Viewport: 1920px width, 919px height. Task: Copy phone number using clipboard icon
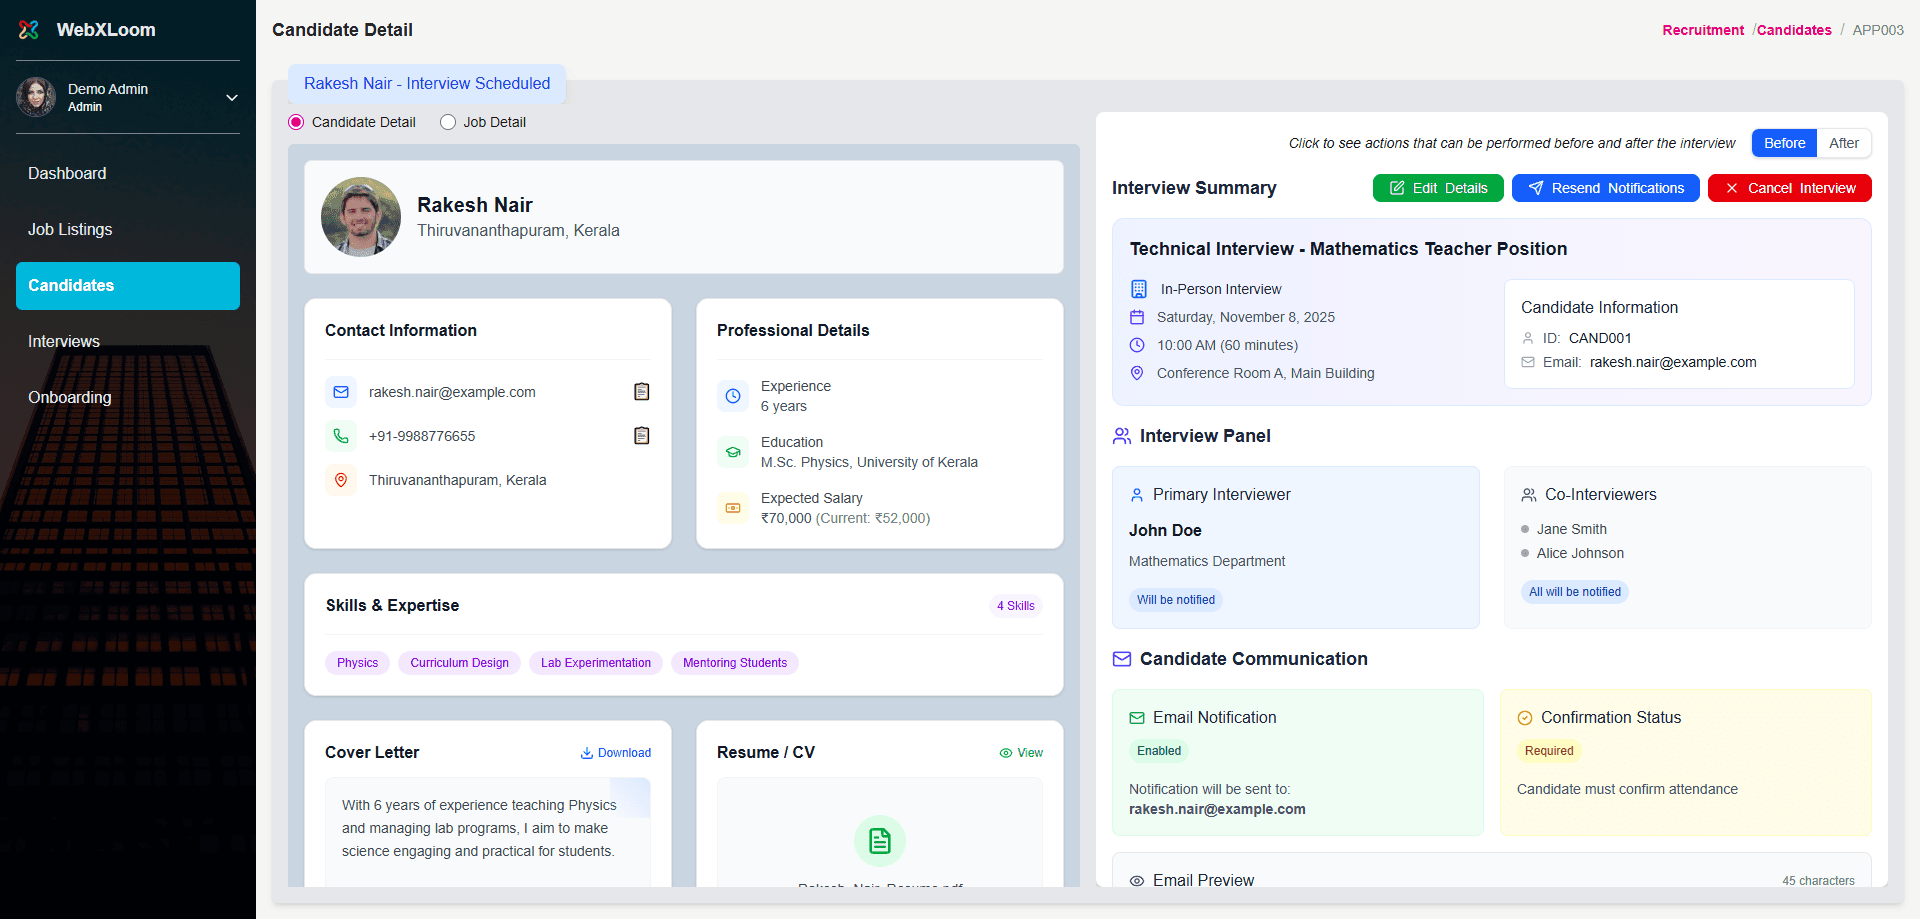[642, 436]
